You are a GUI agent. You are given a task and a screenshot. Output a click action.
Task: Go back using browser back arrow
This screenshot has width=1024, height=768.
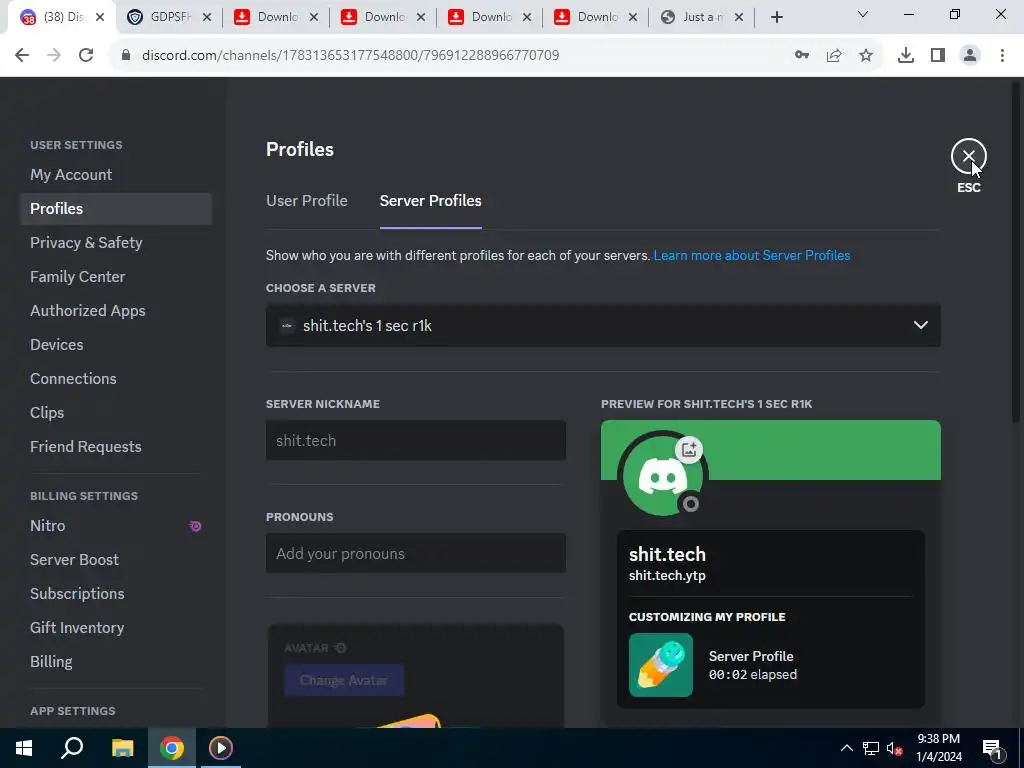coord(22,55)
